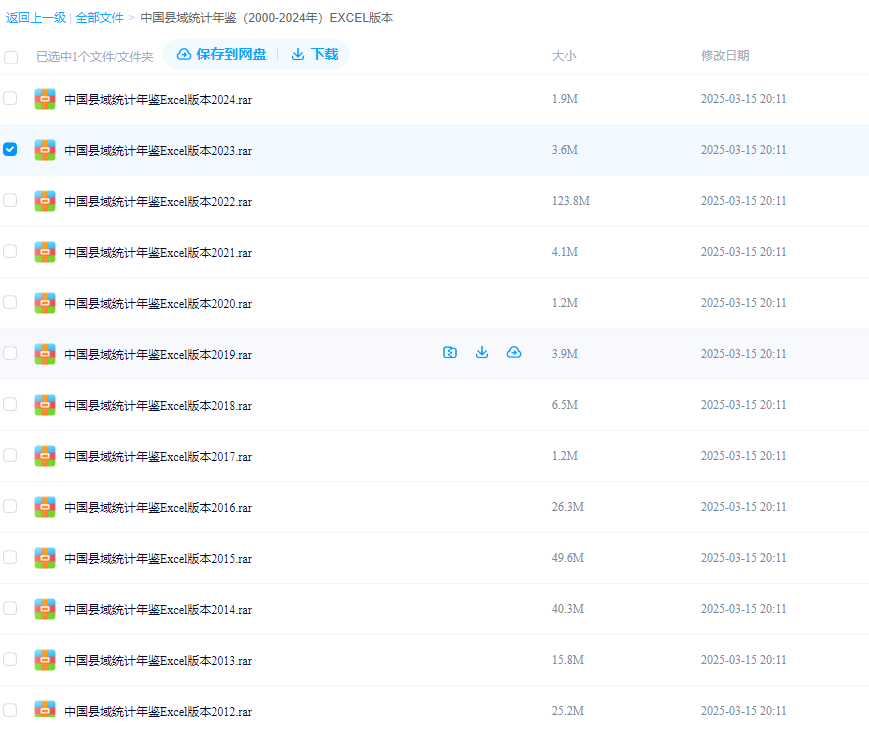Check the box for Excel版本2021.rar
Screen dimensions: 869x730
pos(10,251)
